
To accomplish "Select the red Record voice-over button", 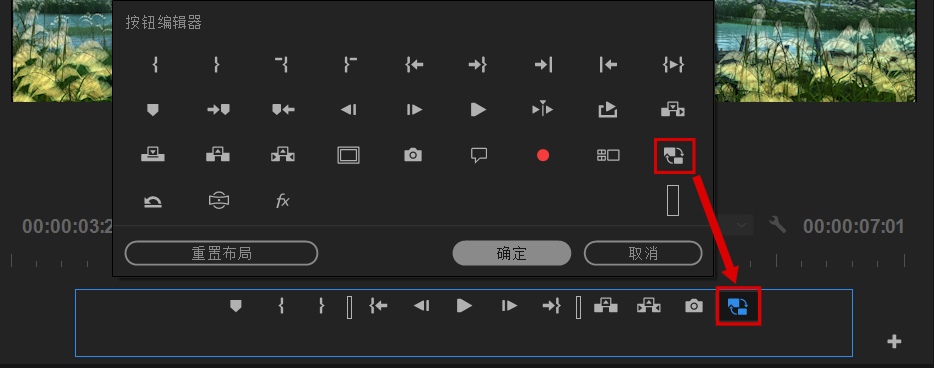I will pyautogui.click(x=543, y=155).
